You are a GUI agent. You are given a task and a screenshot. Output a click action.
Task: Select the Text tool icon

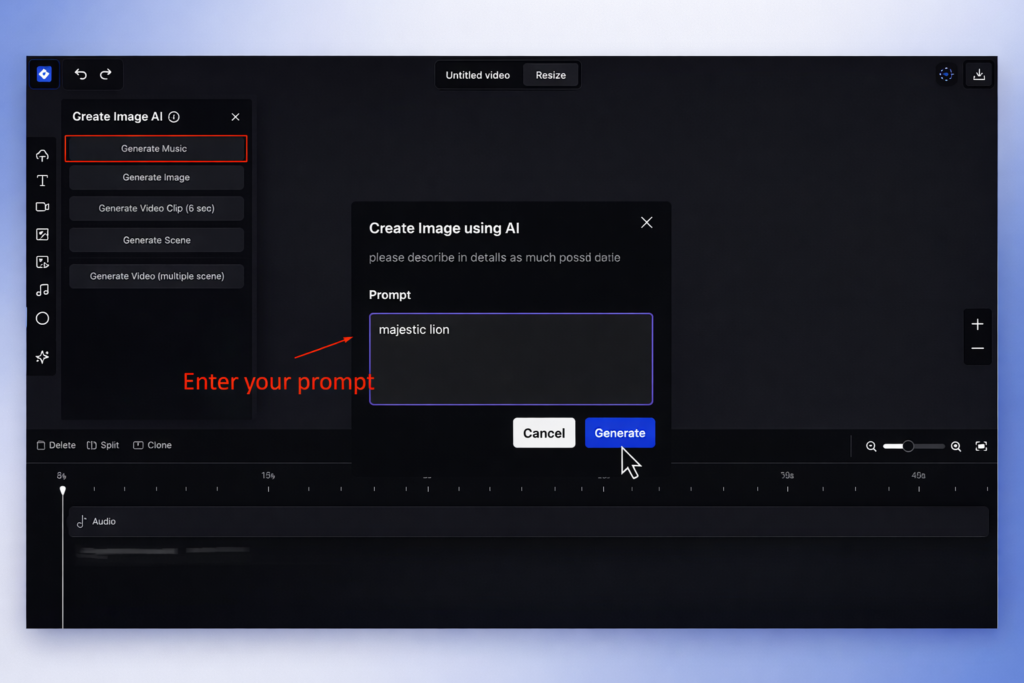pyautogui.click(x=42, y=181)
